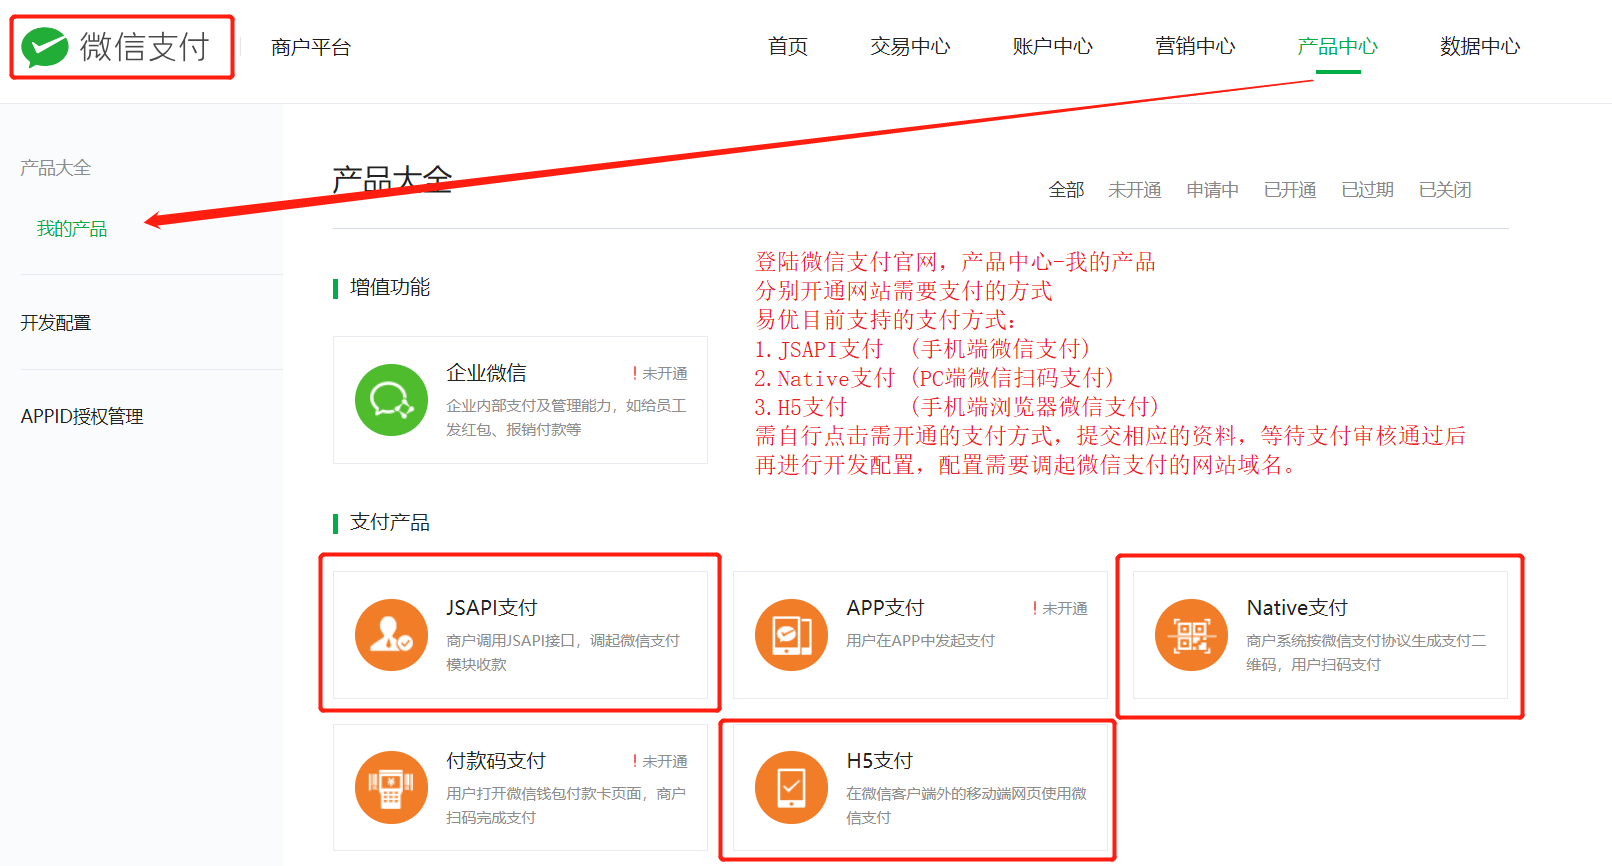Click the 付款码支付 orange scanner icon
Image resolution: width=1612 pixels, height=866 pixels.
[x=391, y=787]
